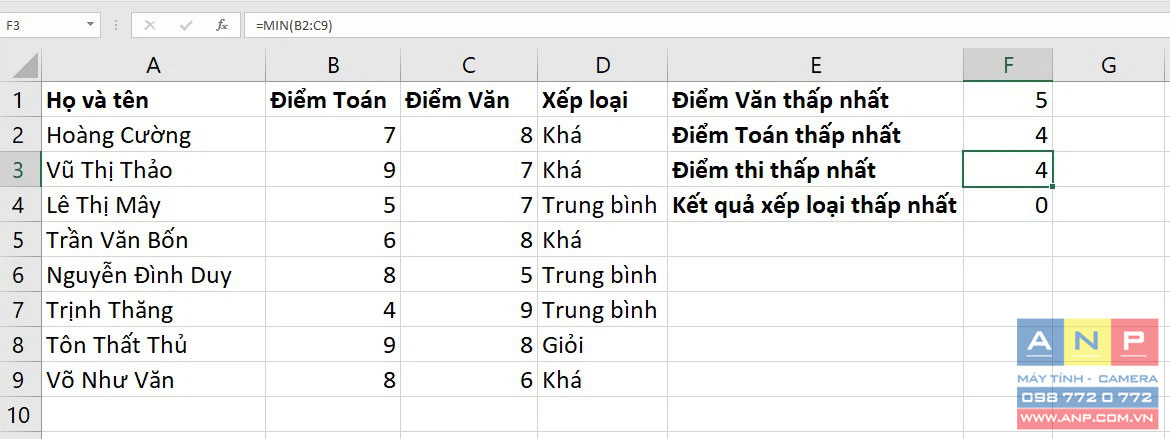Select the Tôn Thất Thủ name cell
The width and height of the screenshot is (1170, 439).
153,344
